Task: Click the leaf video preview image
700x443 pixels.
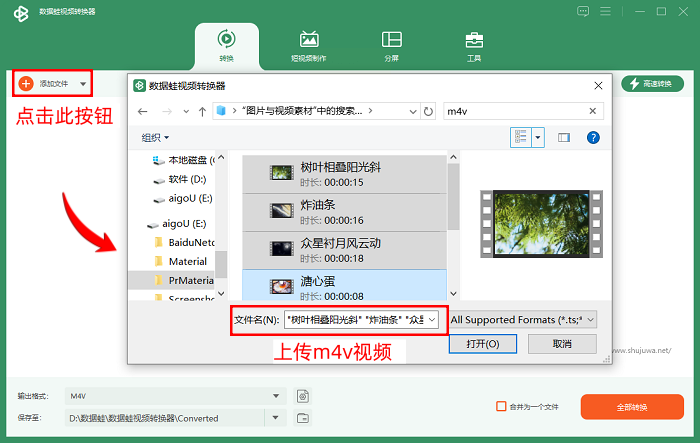Action: click(x=542, y=224)
